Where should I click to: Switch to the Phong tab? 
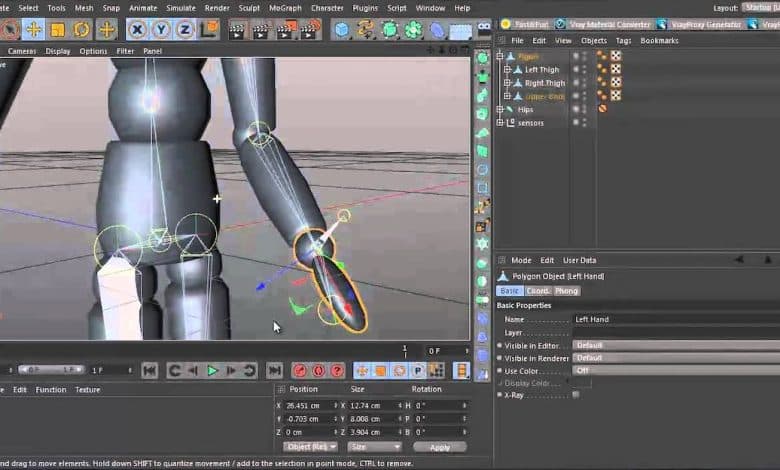click(x=566, y=291)
